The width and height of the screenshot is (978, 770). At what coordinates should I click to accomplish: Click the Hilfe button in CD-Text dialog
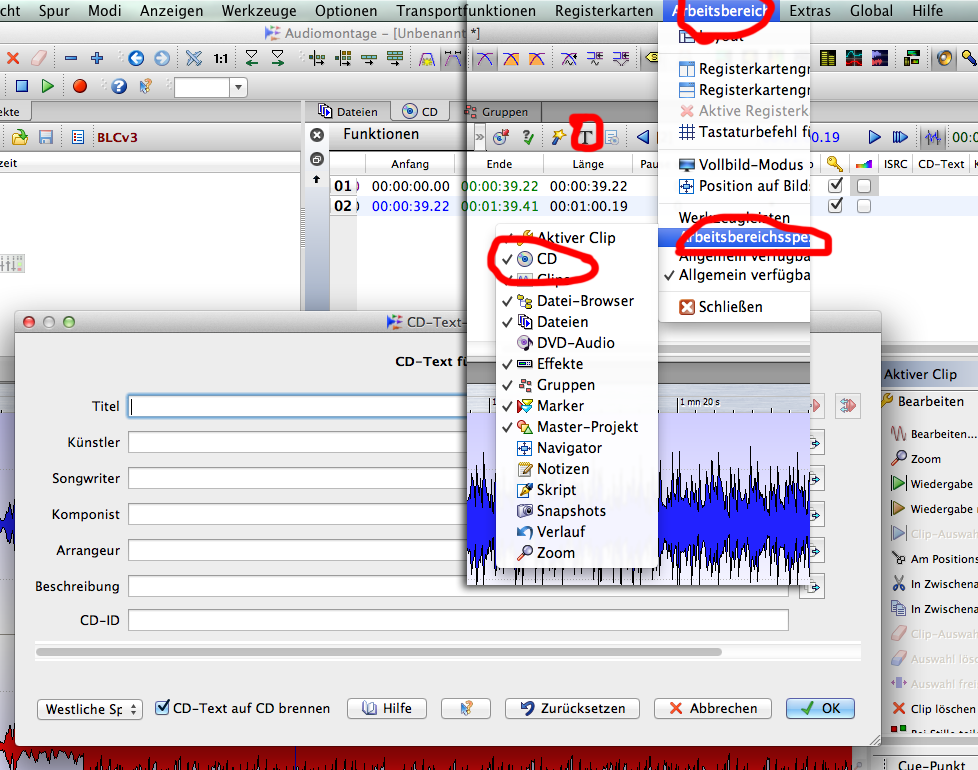pyautogui.click(x=387, y=708)
